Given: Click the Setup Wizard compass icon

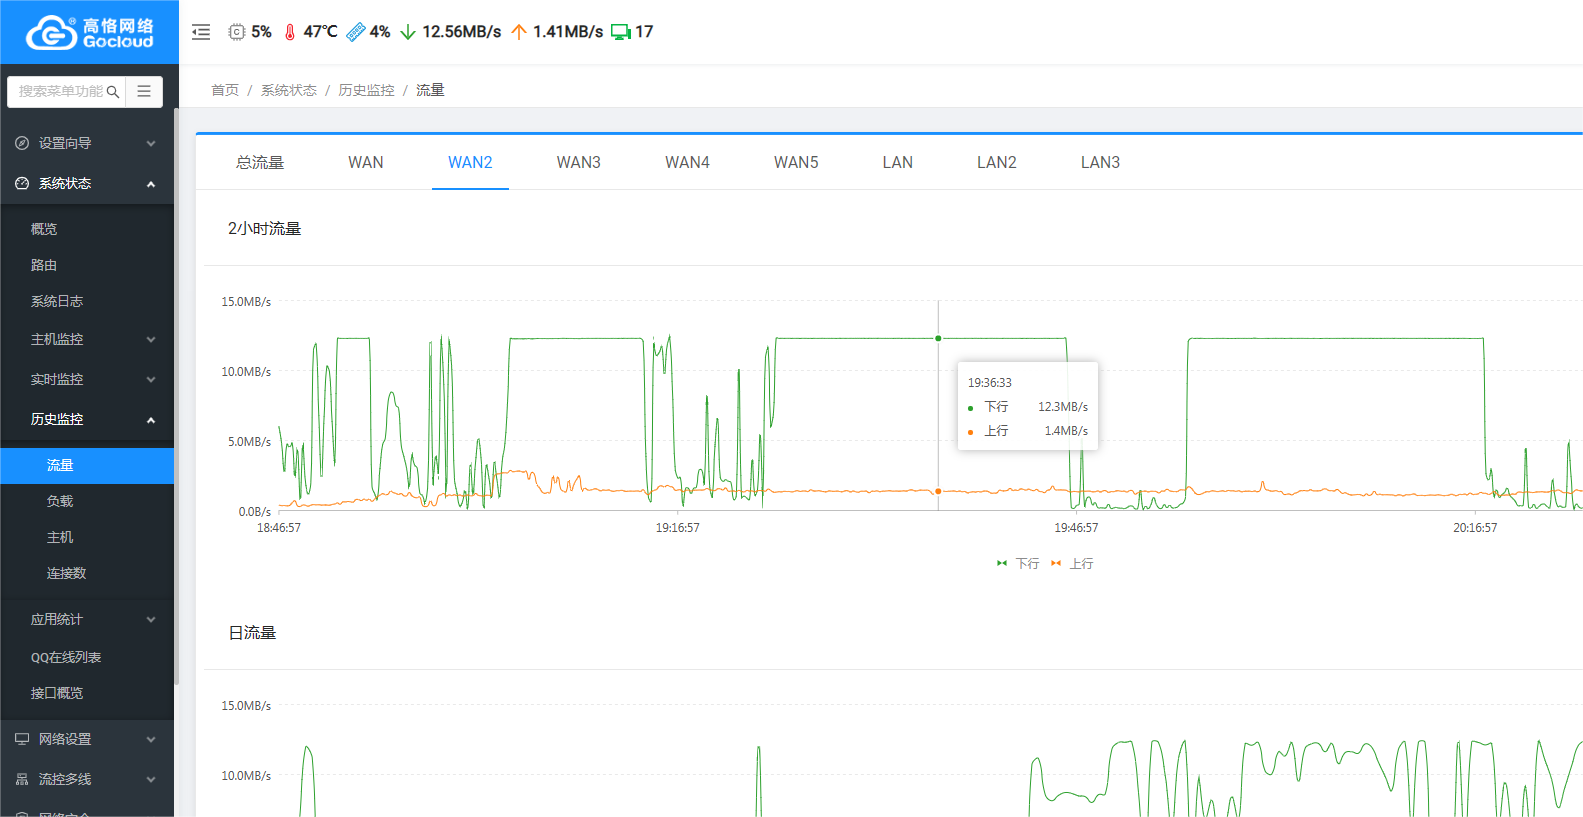Looking at the screenshot, I should pos(22,143).
